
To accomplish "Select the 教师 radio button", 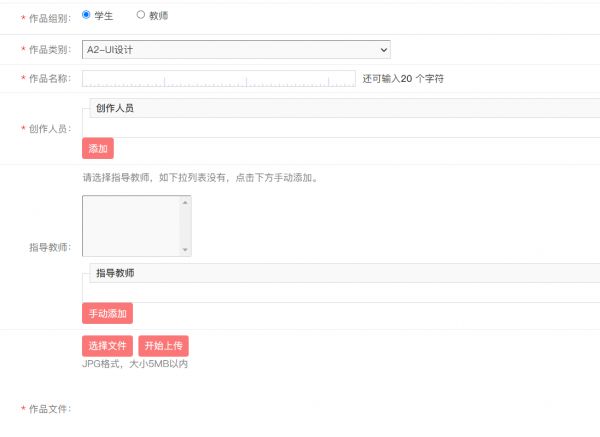I will point(140,15).
